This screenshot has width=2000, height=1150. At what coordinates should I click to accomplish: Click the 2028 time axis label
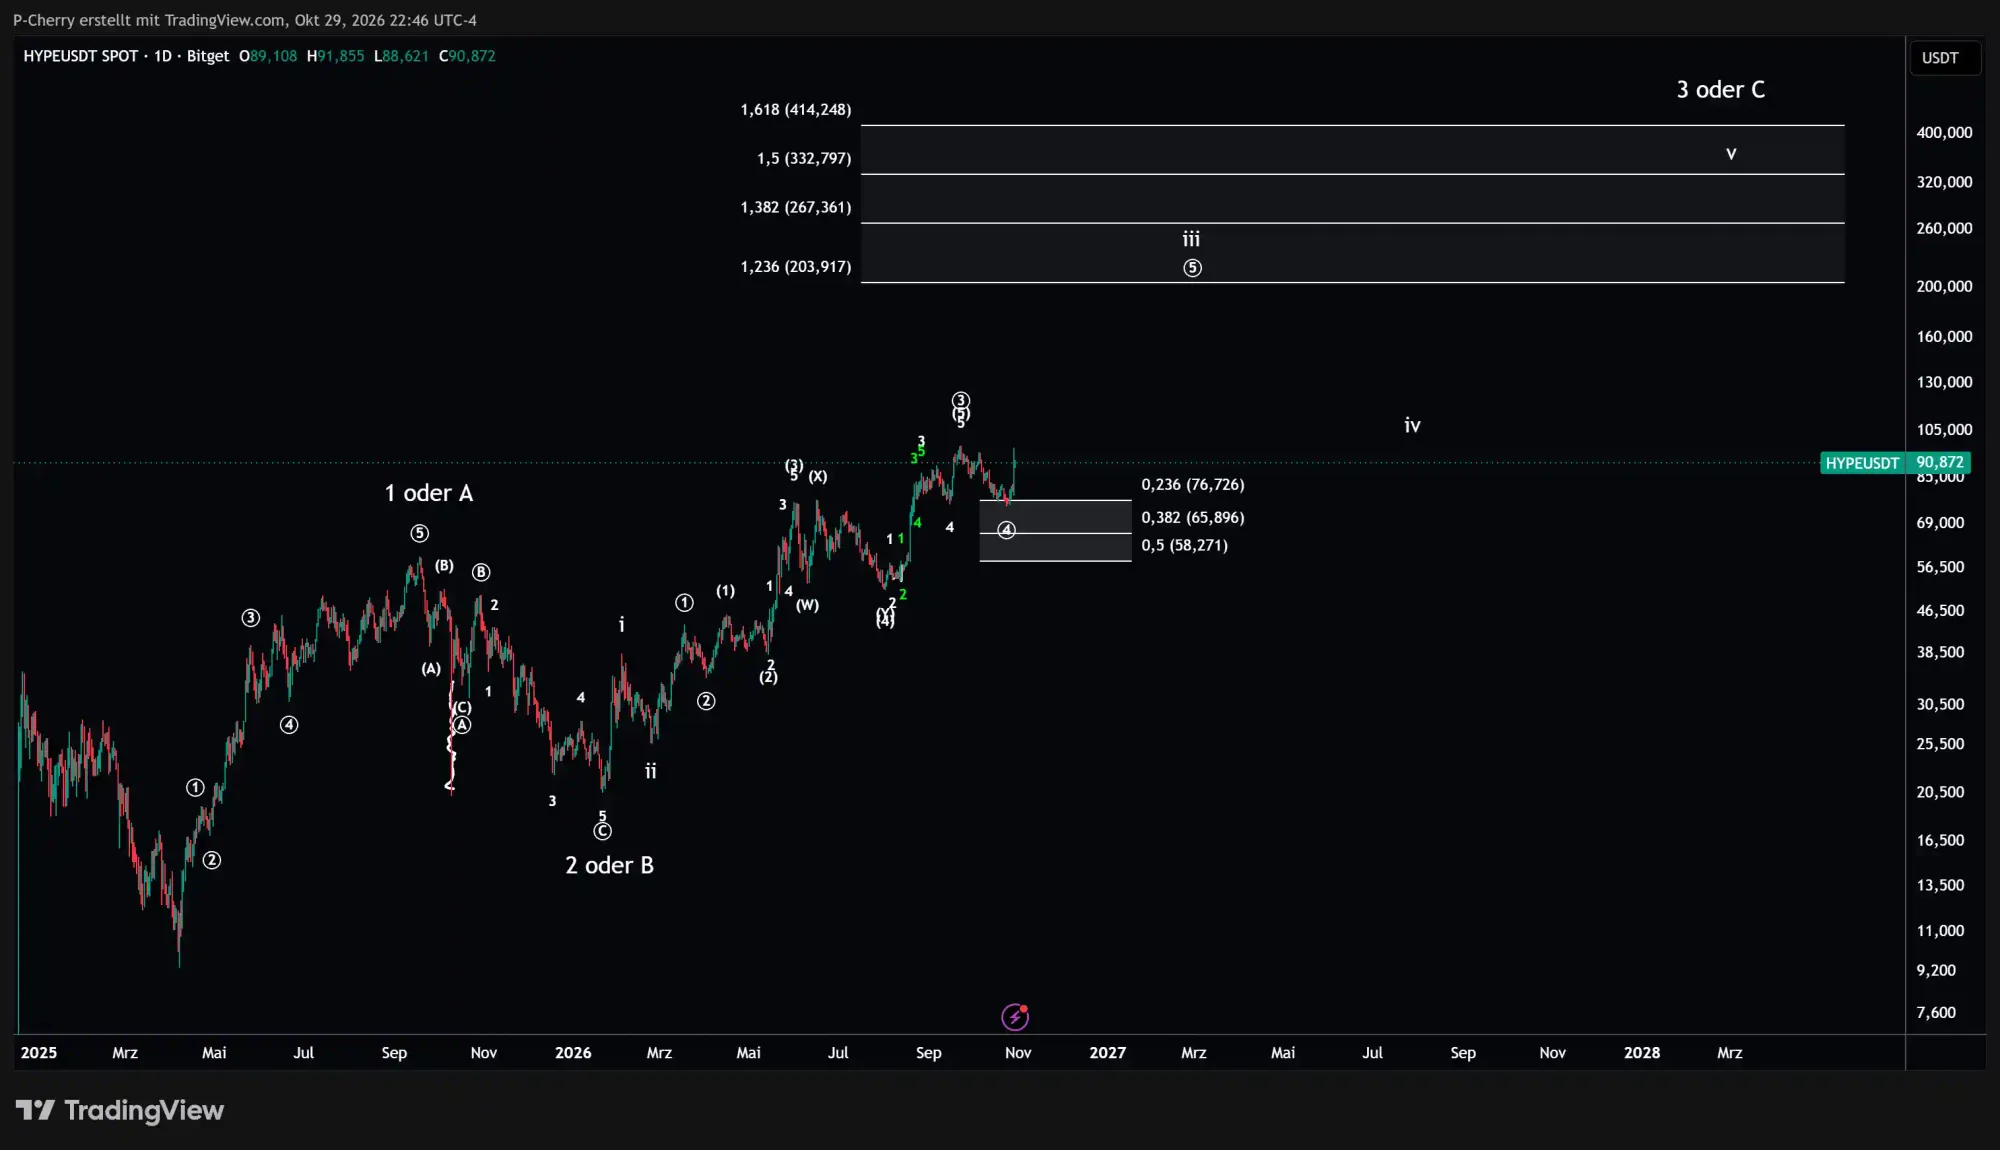coord(1642,1053)
